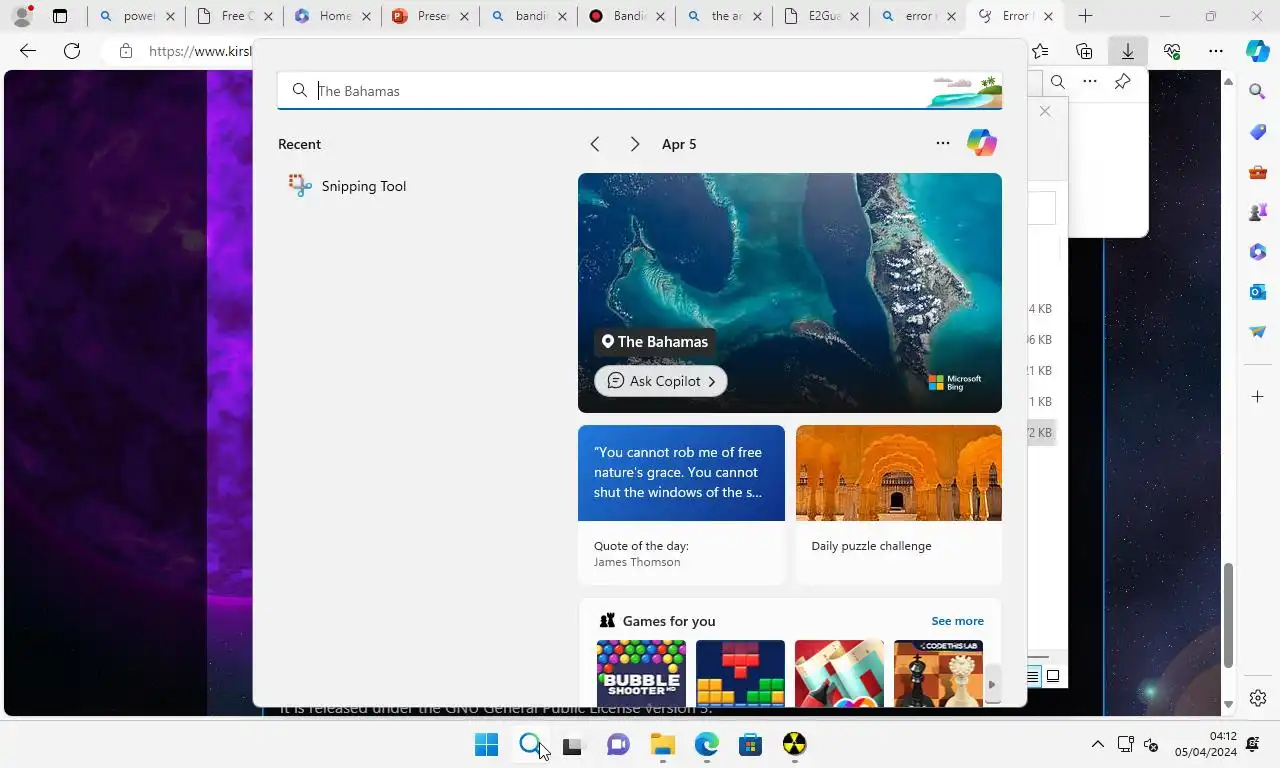Open Edge sidebar Search
Screen dimensions: 1280x768
pos(1258,91)
